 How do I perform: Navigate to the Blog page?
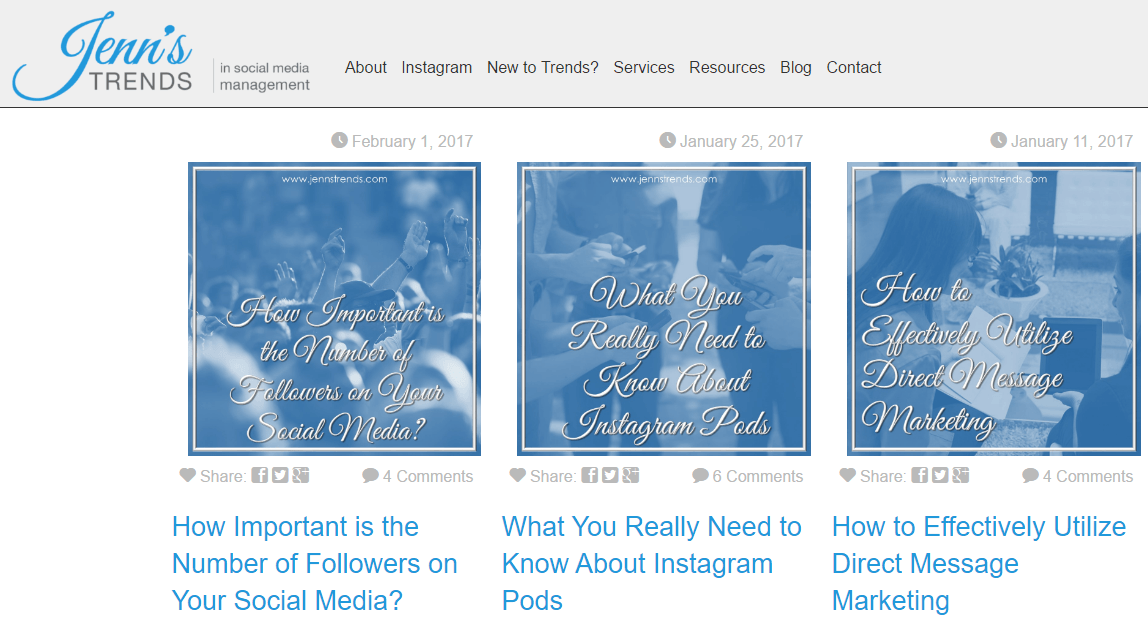point(795,68)
